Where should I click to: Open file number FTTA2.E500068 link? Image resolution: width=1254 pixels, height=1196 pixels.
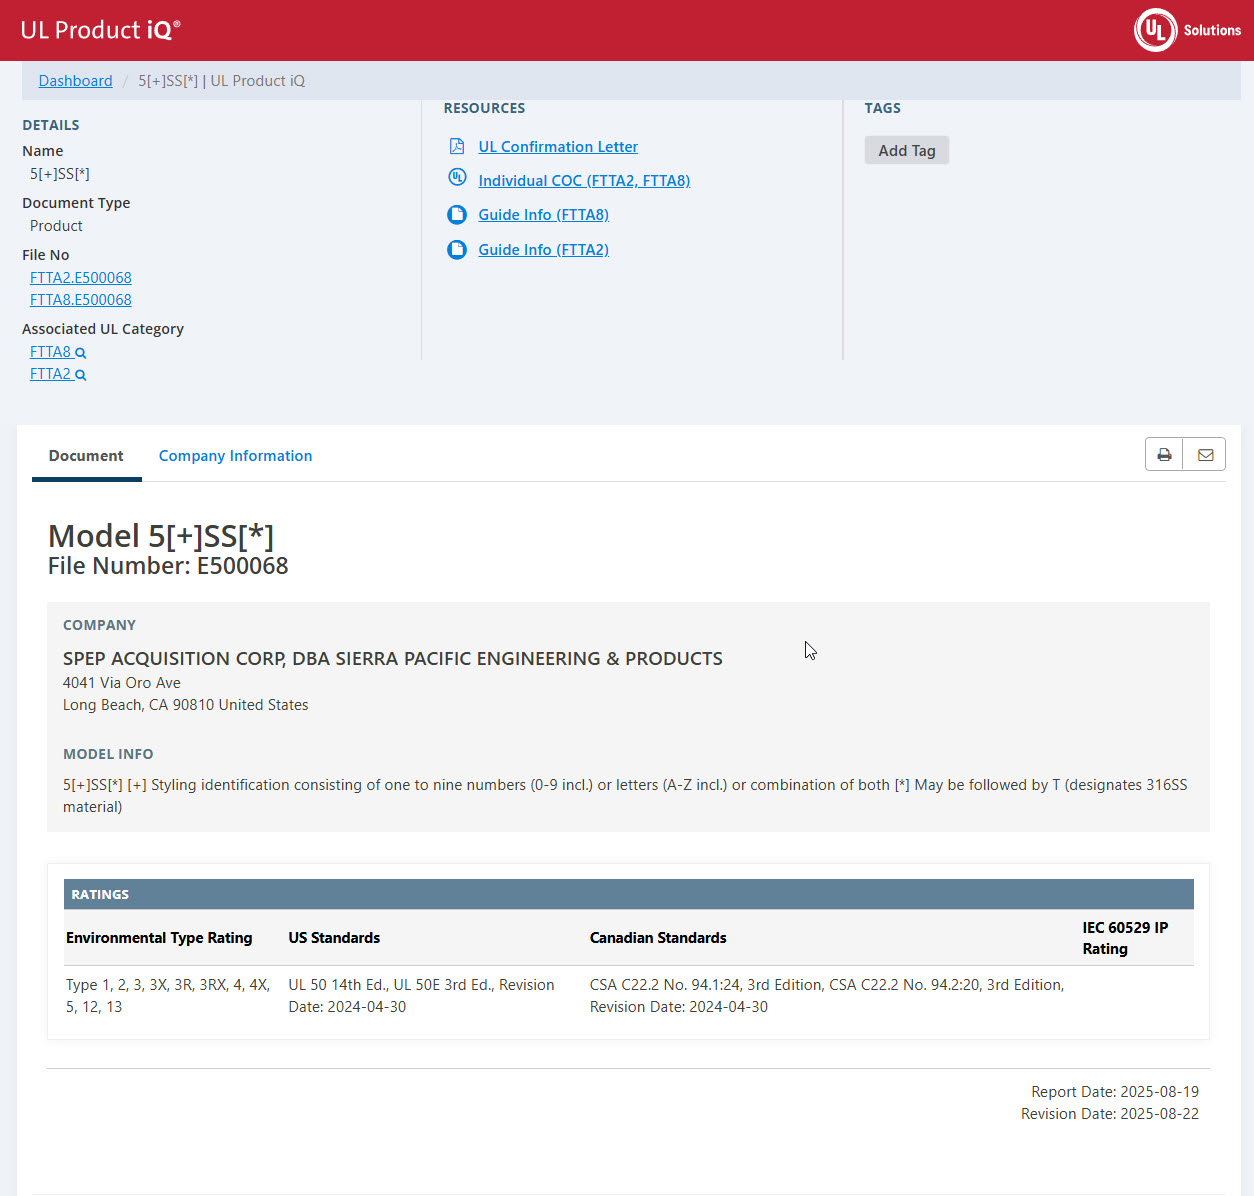[81, 278]
